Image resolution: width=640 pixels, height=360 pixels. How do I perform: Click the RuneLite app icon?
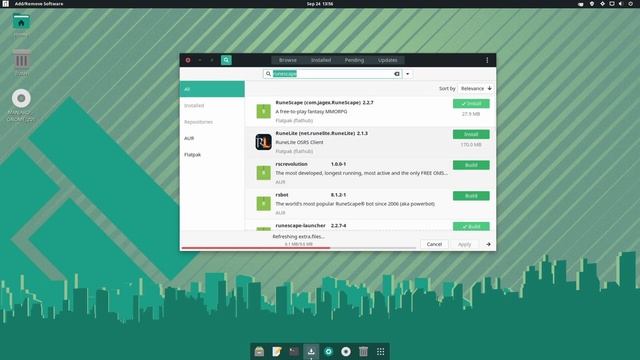coord(263,142)
